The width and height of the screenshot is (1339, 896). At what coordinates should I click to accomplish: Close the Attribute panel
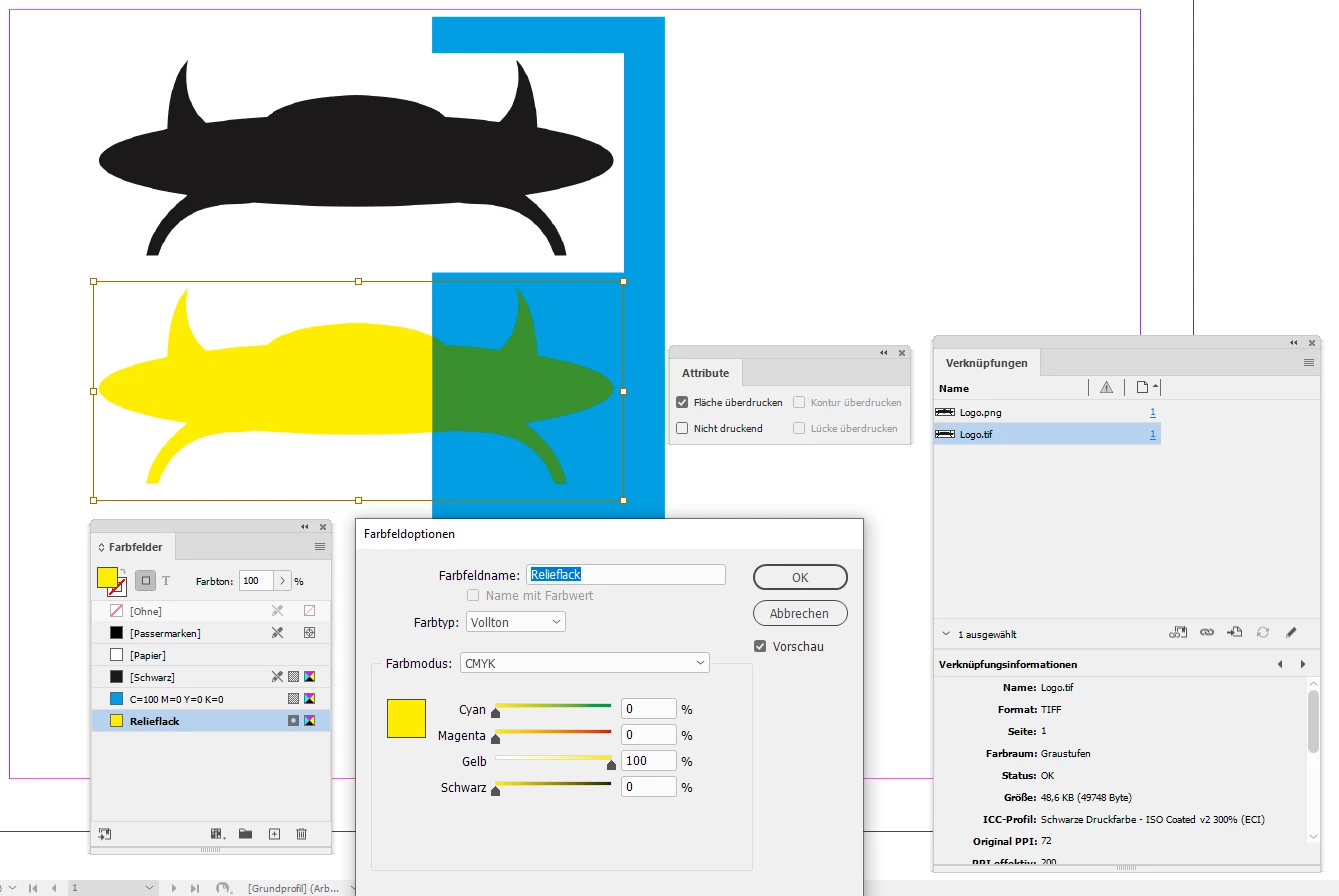click(x=902, y=352)
